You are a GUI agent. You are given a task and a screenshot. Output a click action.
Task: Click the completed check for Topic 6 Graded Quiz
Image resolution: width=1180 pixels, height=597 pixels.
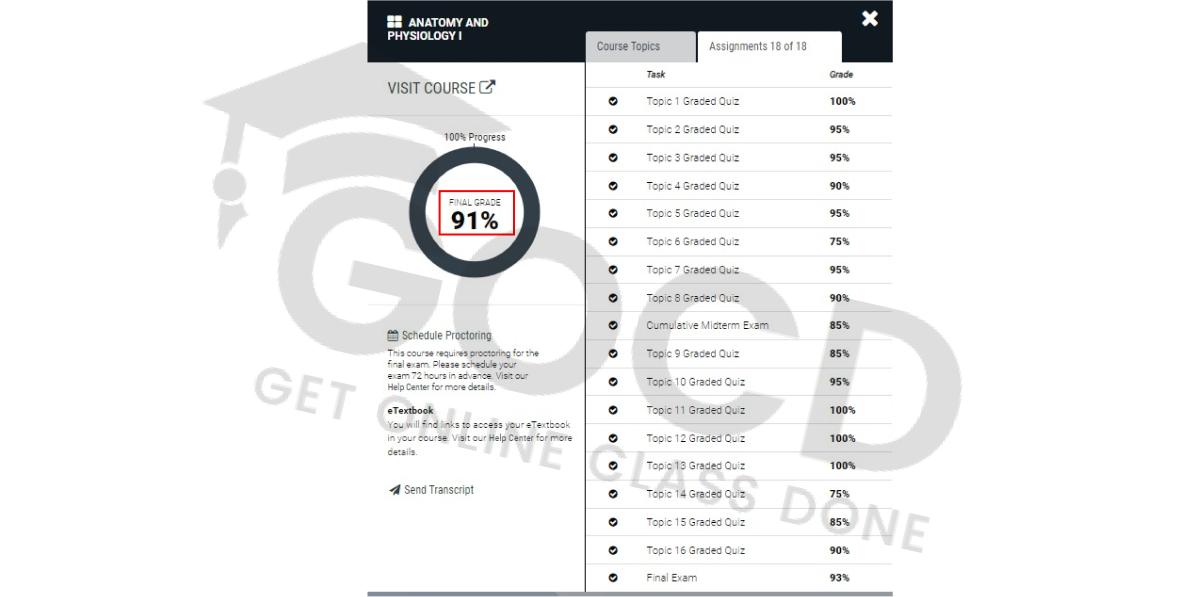613,241
